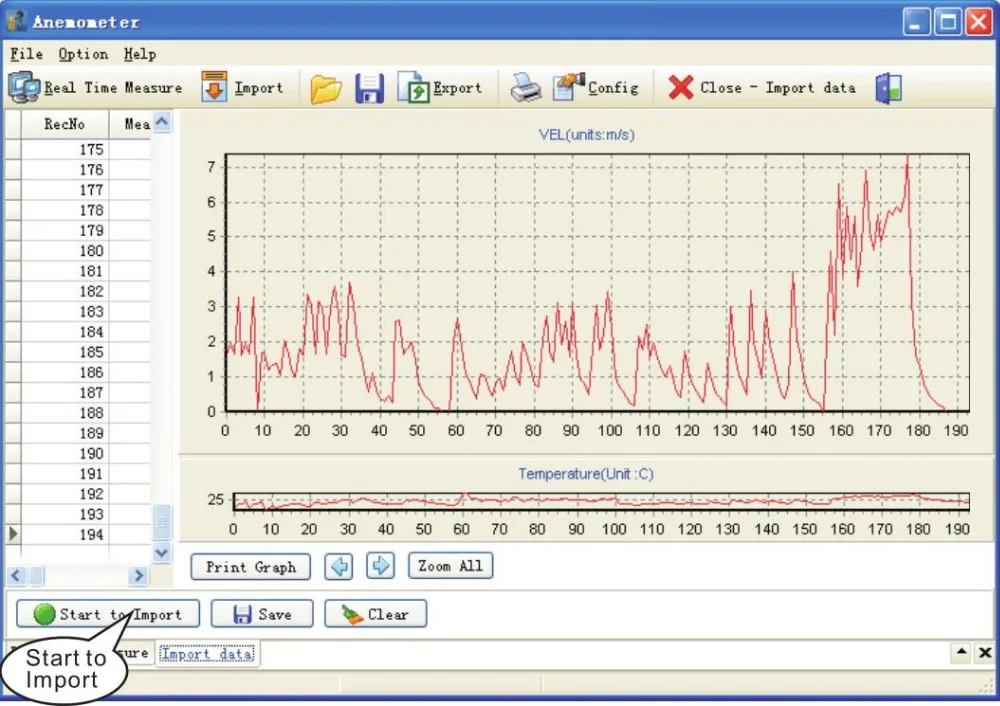Select record number 190 row

coord(78,453)
